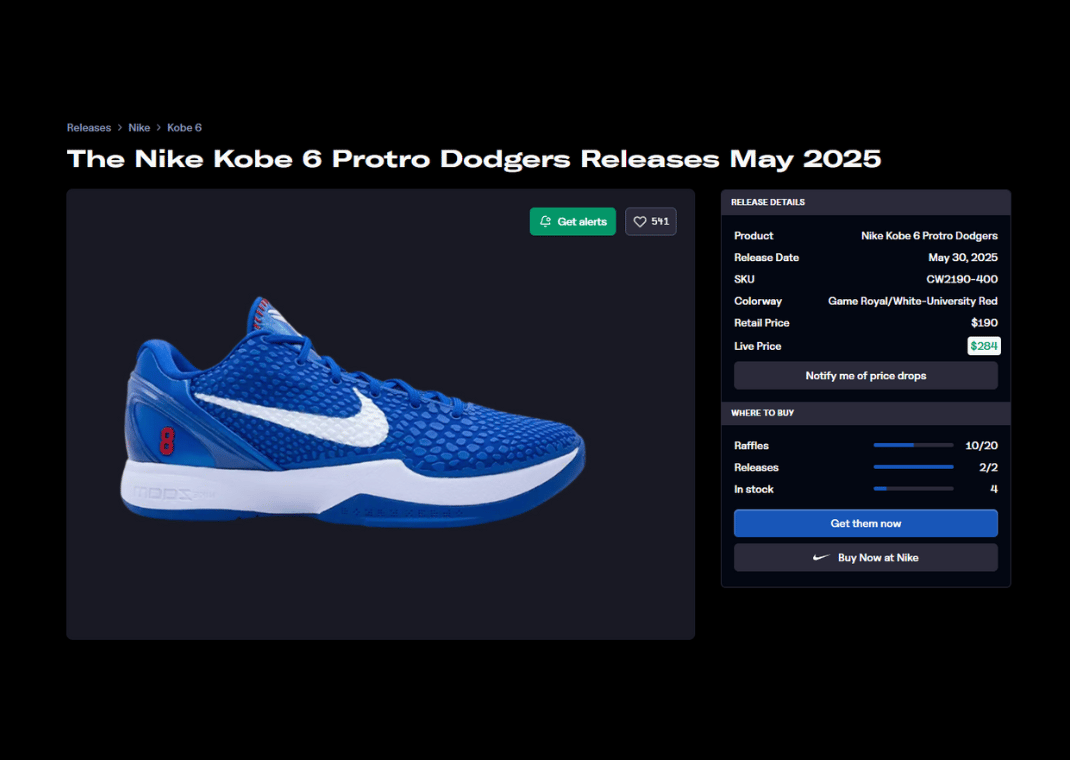The height and width of the screenshot is (760, 1070).
Task: Click the heart icon to like the shoe
Action: 639,222
